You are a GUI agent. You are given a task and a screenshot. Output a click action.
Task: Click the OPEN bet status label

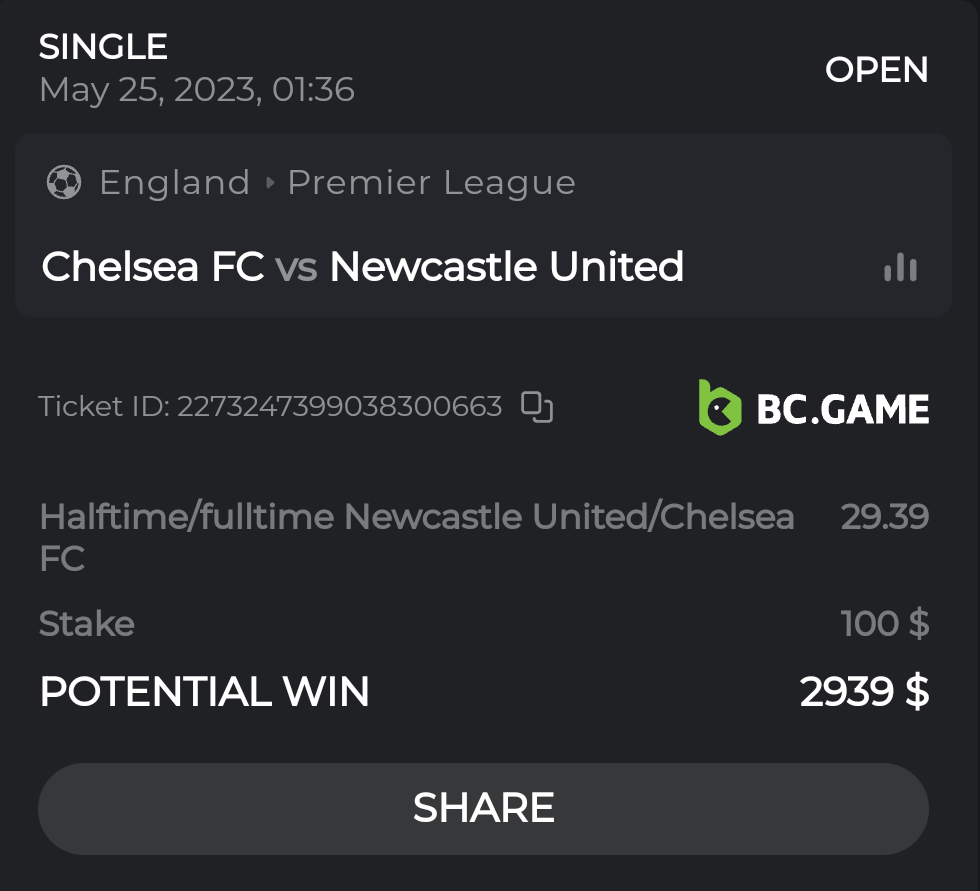tap(876, 70)
